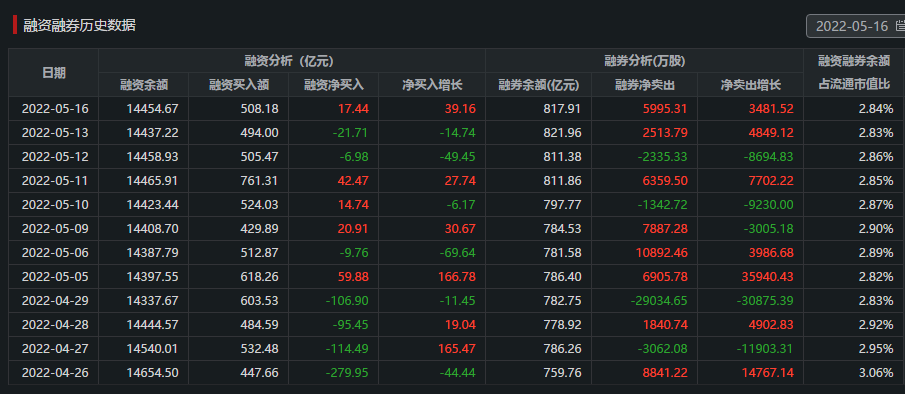
Task: Sort by 融资买入额 column header
Action: 239,85
